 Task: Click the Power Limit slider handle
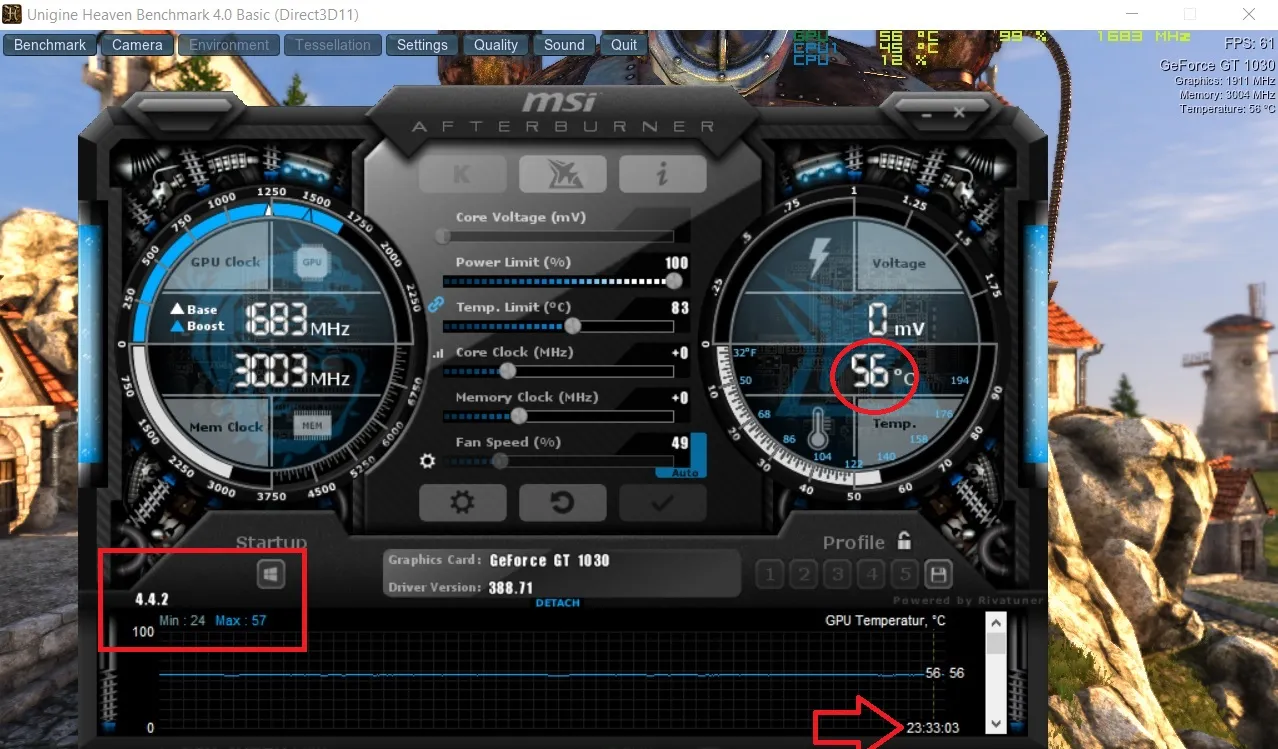[676, 281]
